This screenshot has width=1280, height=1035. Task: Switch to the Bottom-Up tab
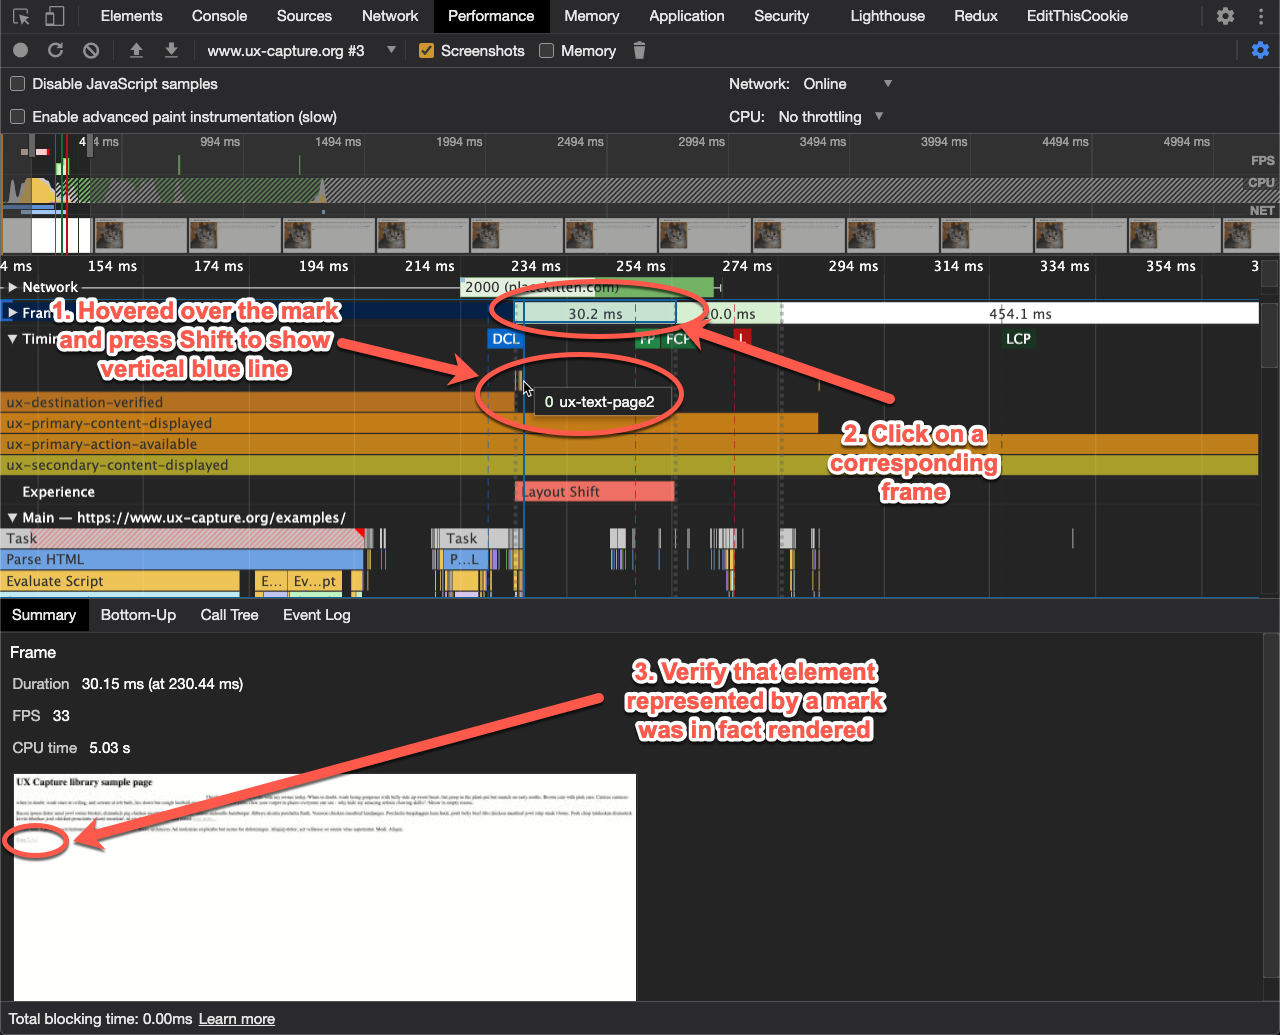pyautogui.click(x=138, y=615)
